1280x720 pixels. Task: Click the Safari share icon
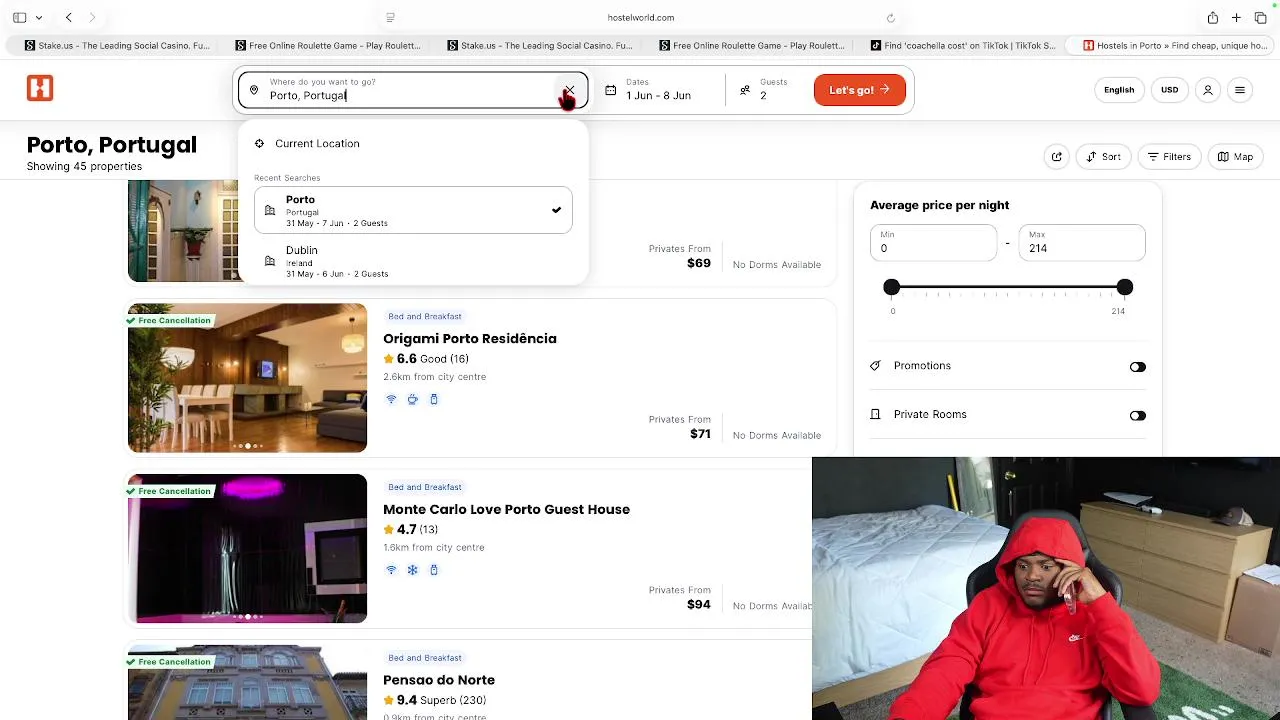tap(1212, 18)
